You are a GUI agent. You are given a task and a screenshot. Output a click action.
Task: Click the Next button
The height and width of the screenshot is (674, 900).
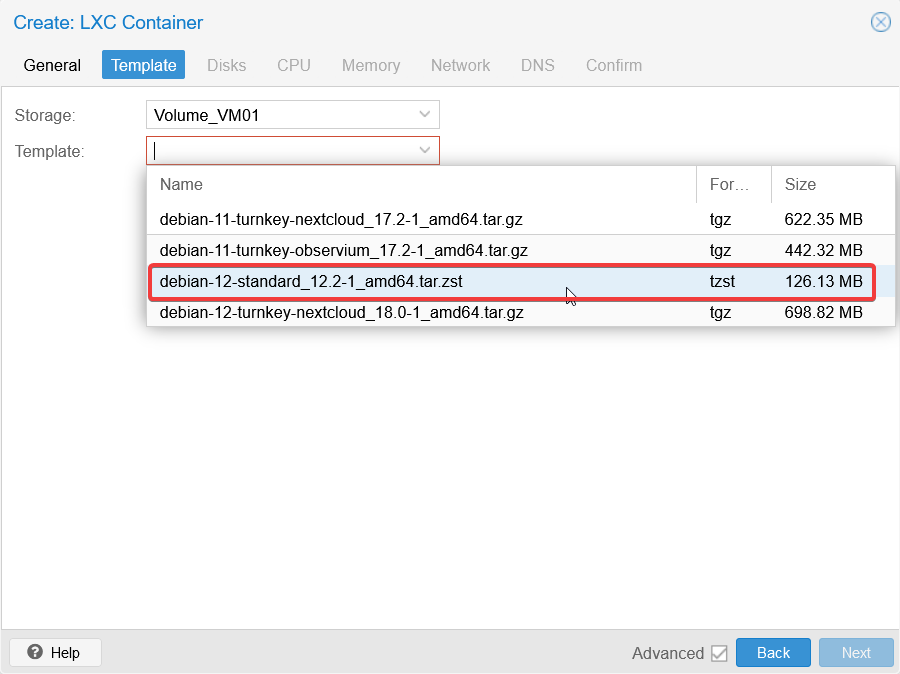(856, 653)
